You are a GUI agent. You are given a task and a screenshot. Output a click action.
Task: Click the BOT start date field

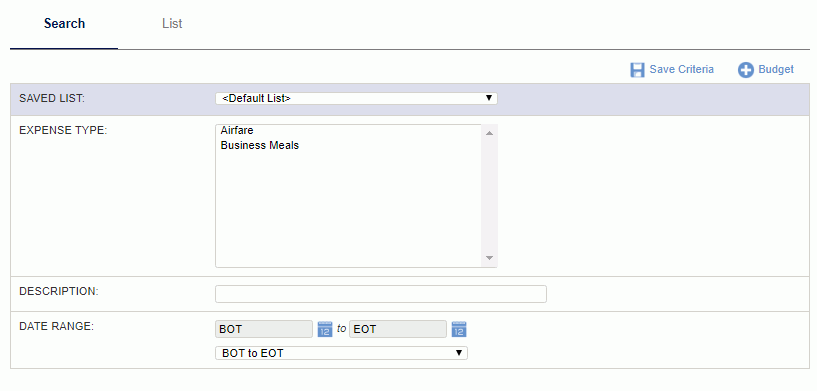[264, 329]
